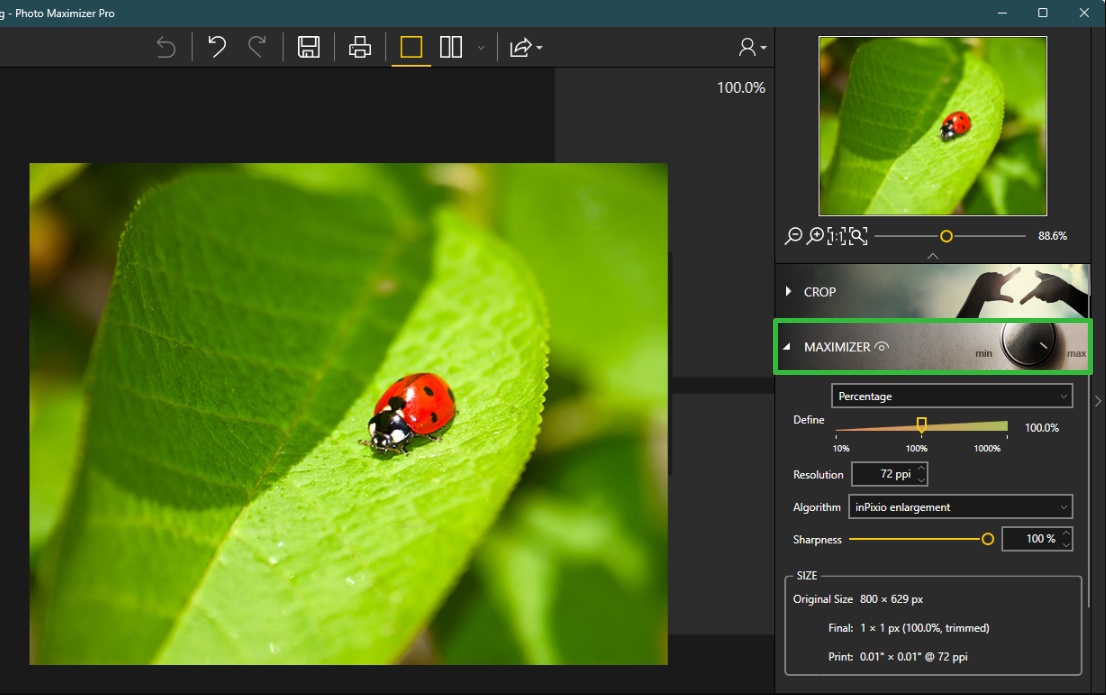Decrease the sharpness value with down arrow
Screen dimensions: 1106x695
tap(1066, 545)
